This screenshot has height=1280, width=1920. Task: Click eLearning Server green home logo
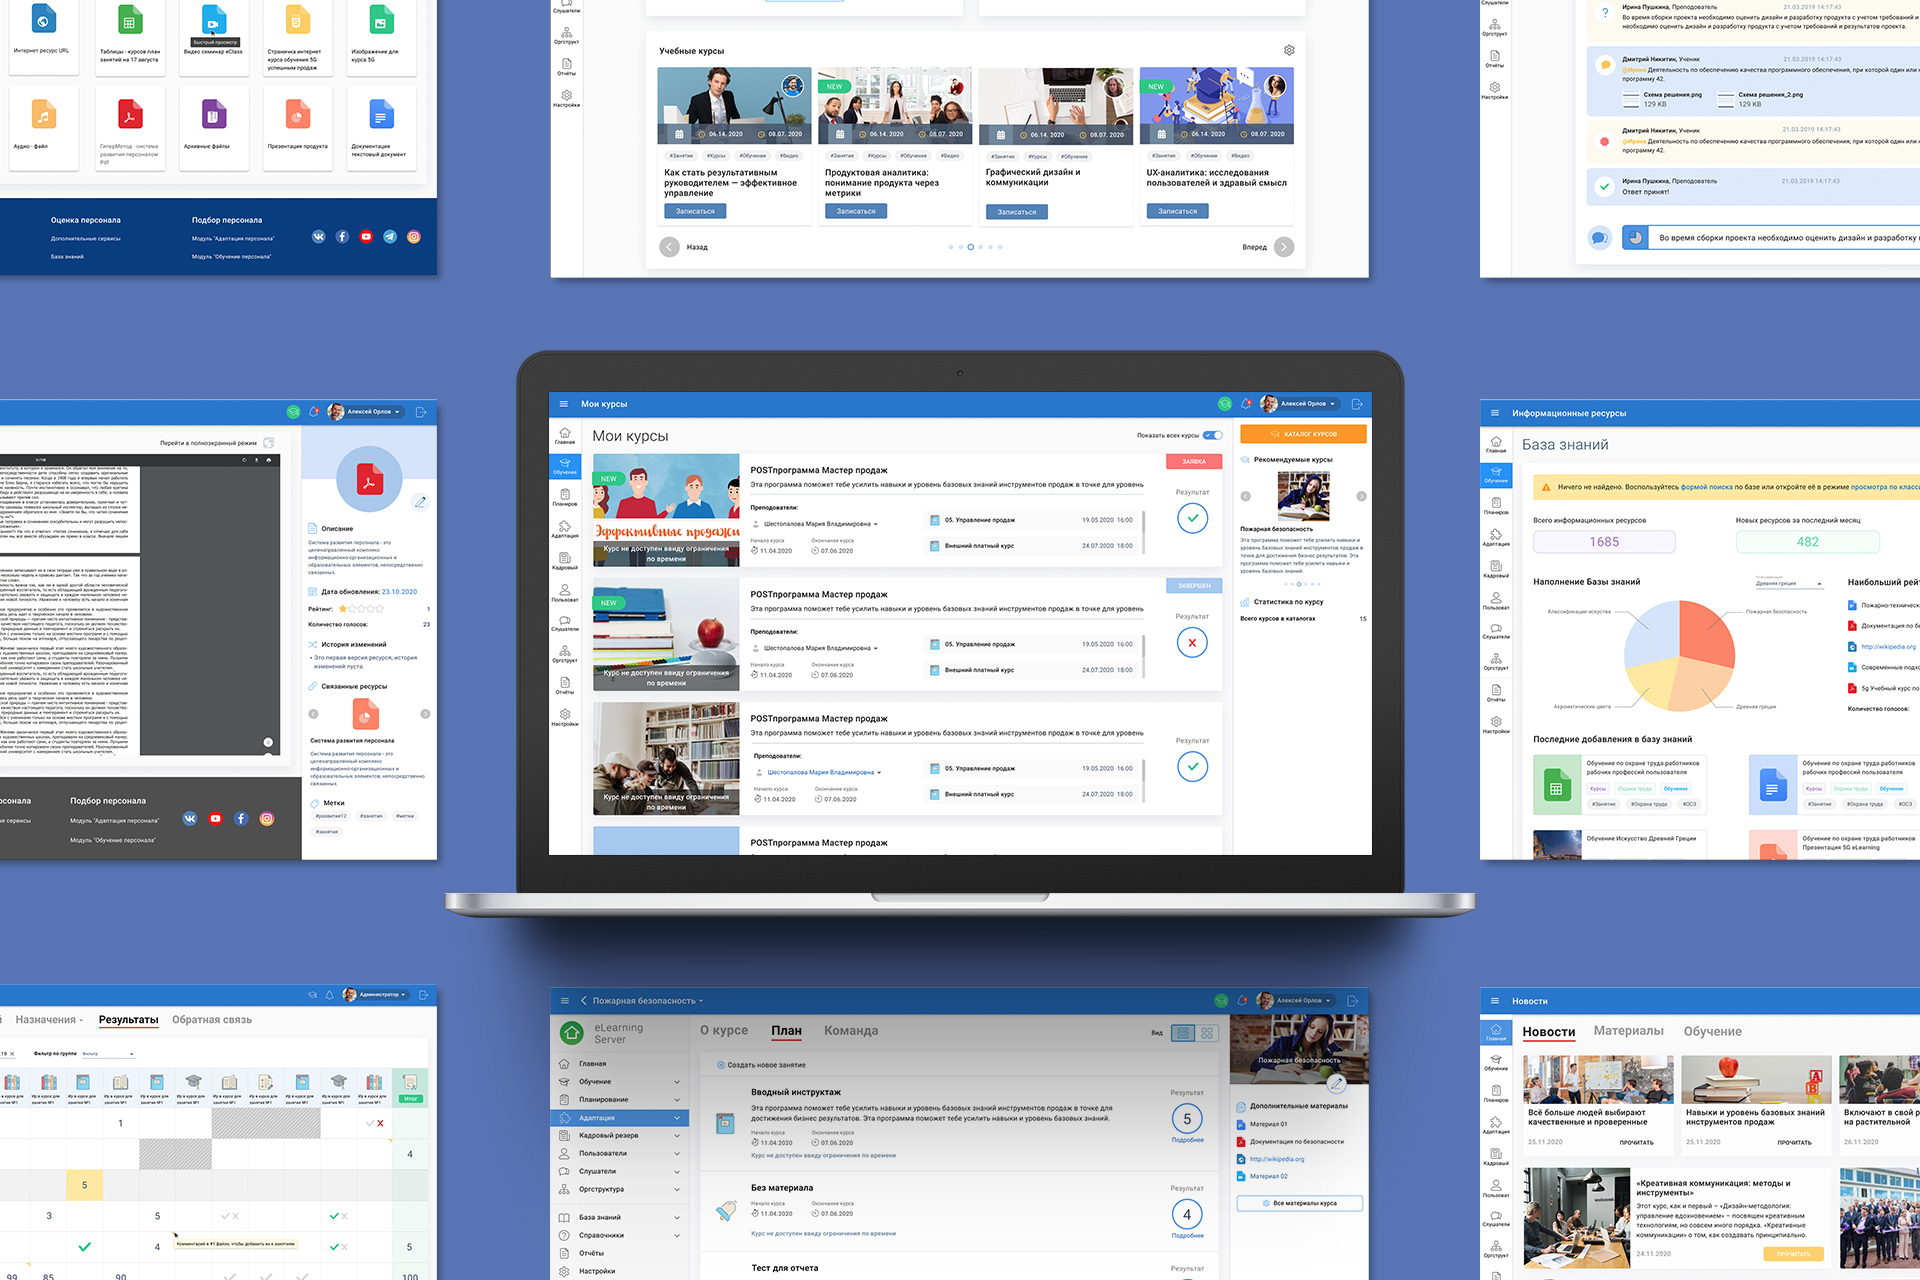572,1033
